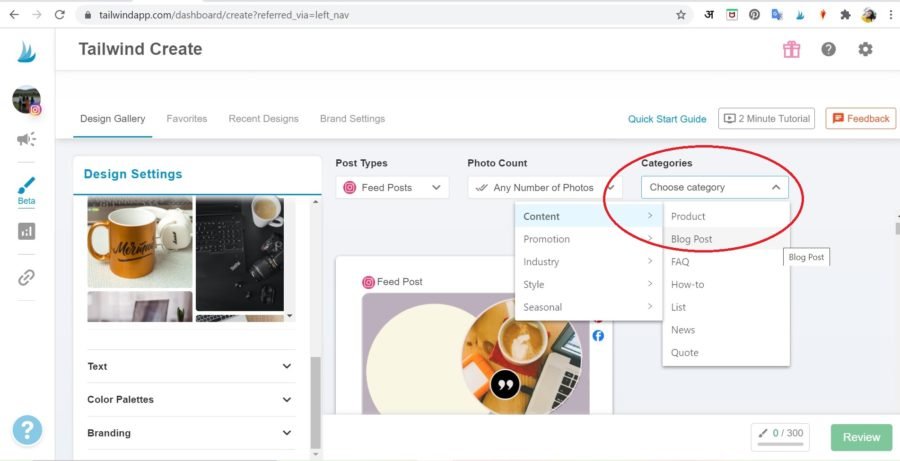Image resolution: width=900 pixels, height=461 pixels.
Task: Open the Feed Posts dropdown
Action: pos(392,187)
